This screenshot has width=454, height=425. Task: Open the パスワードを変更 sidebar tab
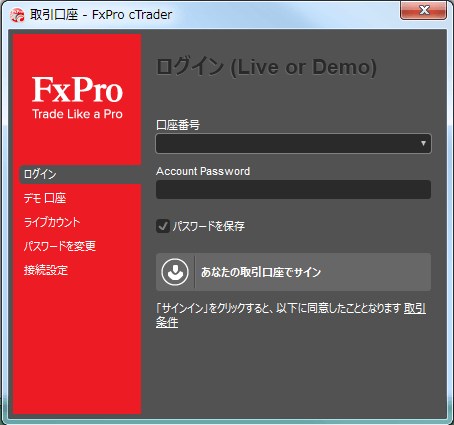[x=60, y=246]
